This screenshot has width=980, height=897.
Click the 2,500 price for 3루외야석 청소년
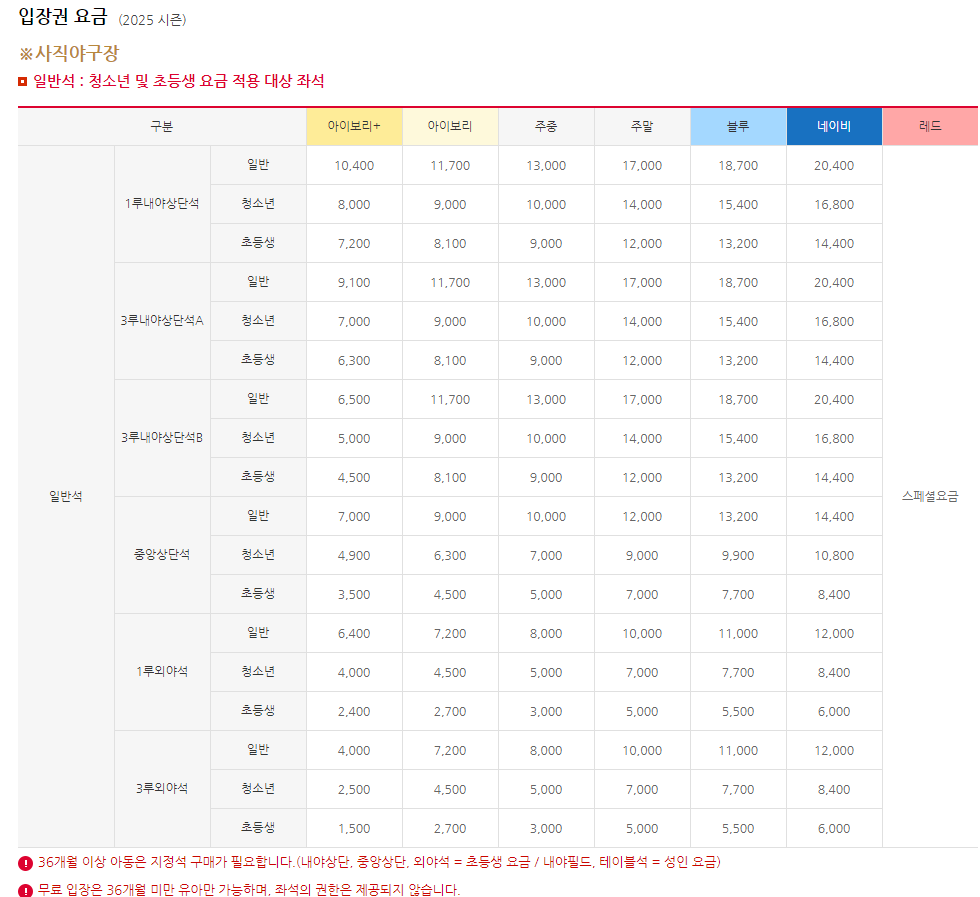[x=354, y=789]
